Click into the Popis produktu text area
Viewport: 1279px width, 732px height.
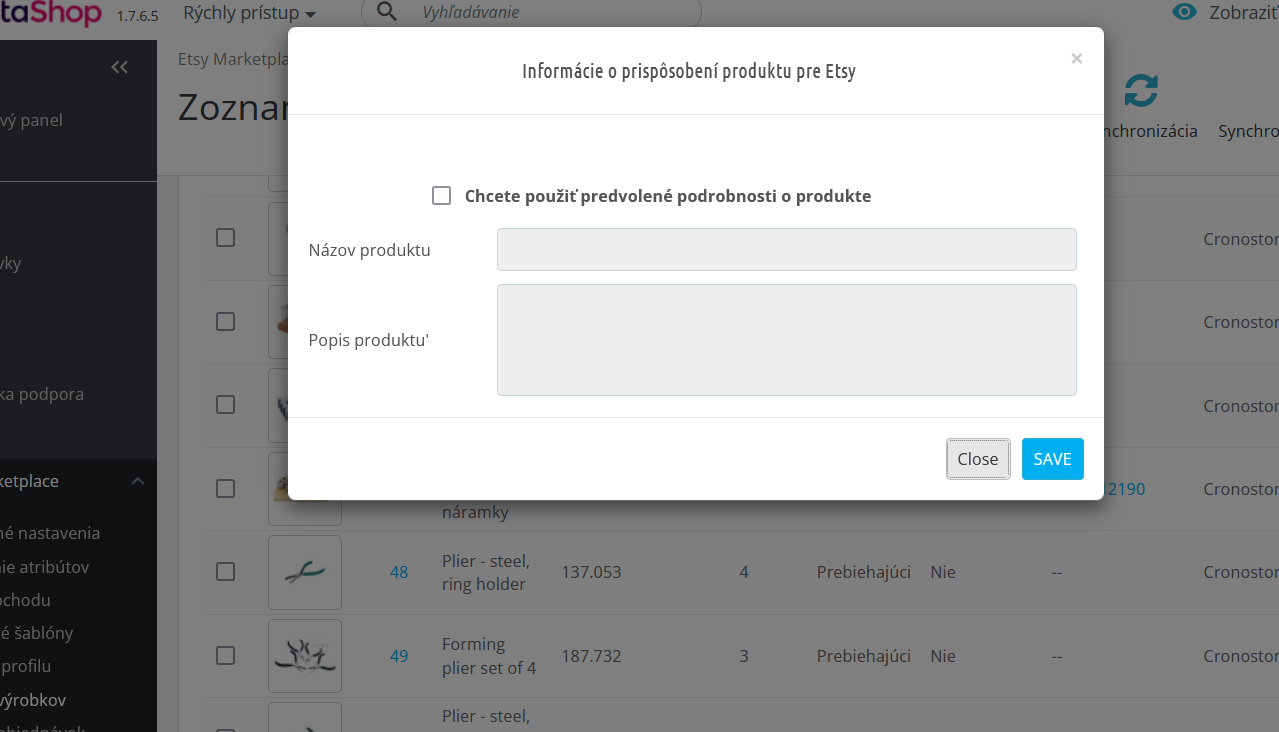click(x=786, y=340)
